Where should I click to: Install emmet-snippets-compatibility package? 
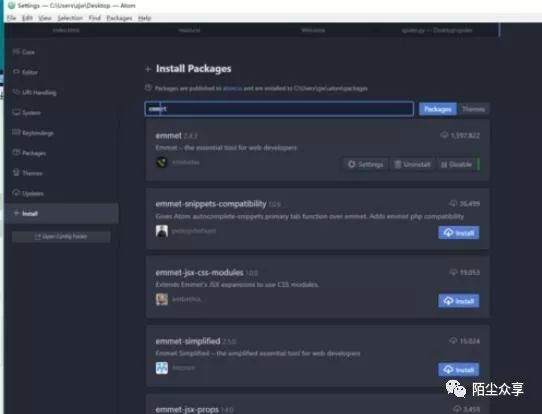(x=459, y=233)
